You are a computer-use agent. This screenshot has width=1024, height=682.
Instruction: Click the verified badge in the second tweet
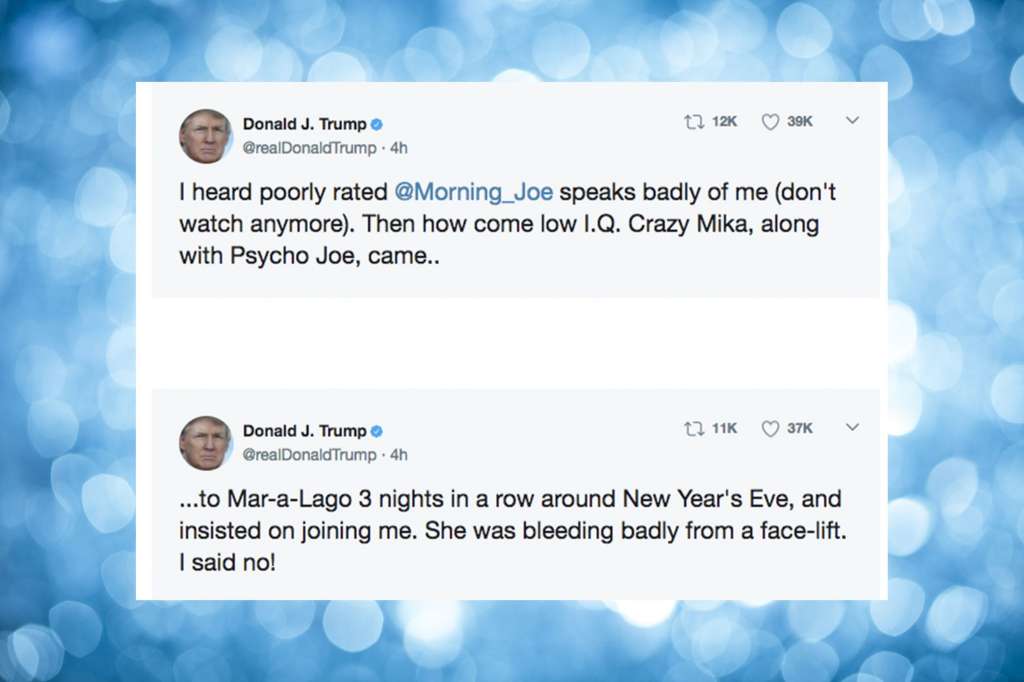click(377, 431)
